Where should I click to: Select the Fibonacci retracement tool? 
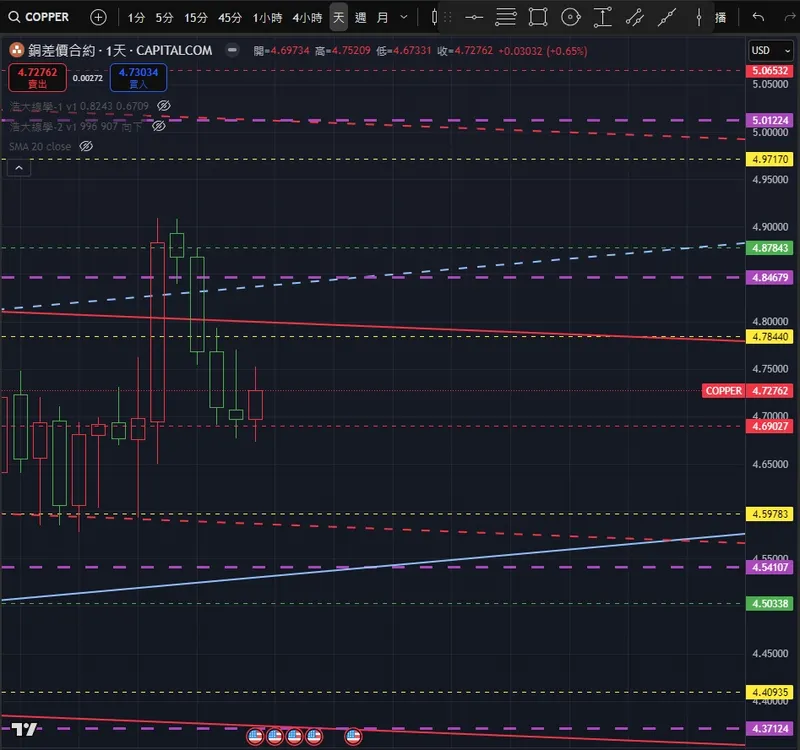click(x=506, y=17)
